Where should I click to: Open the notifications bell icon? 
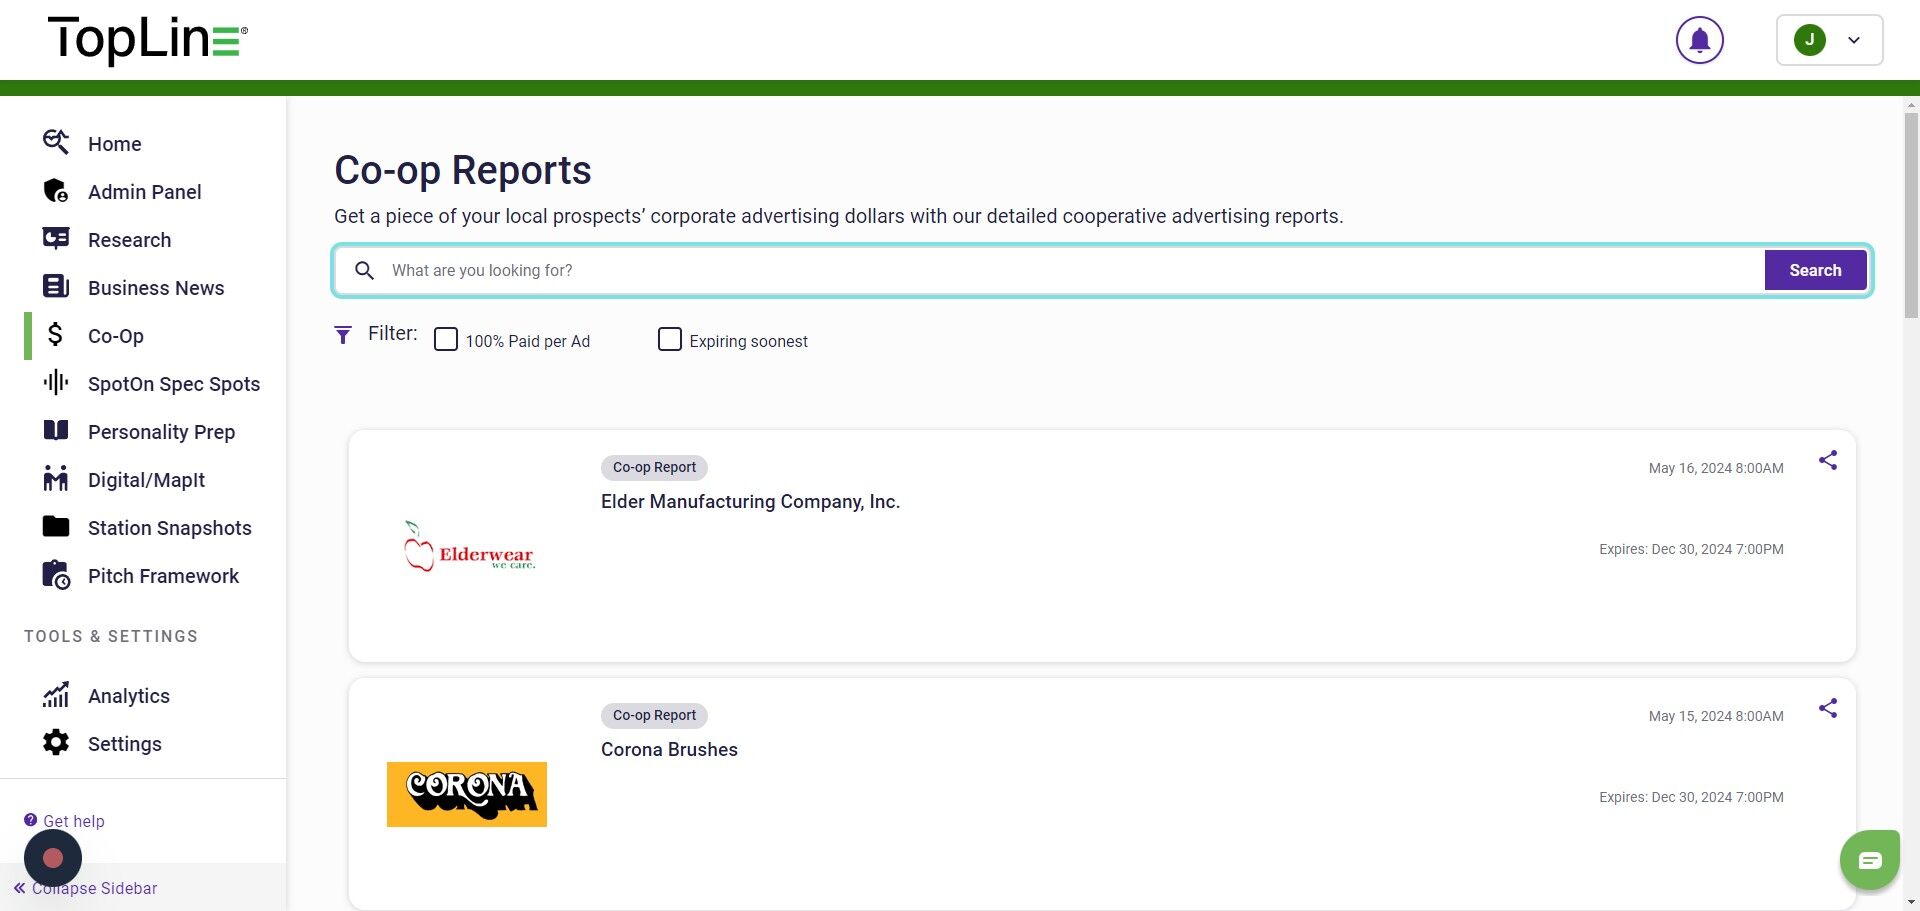tap(1699, 41)
